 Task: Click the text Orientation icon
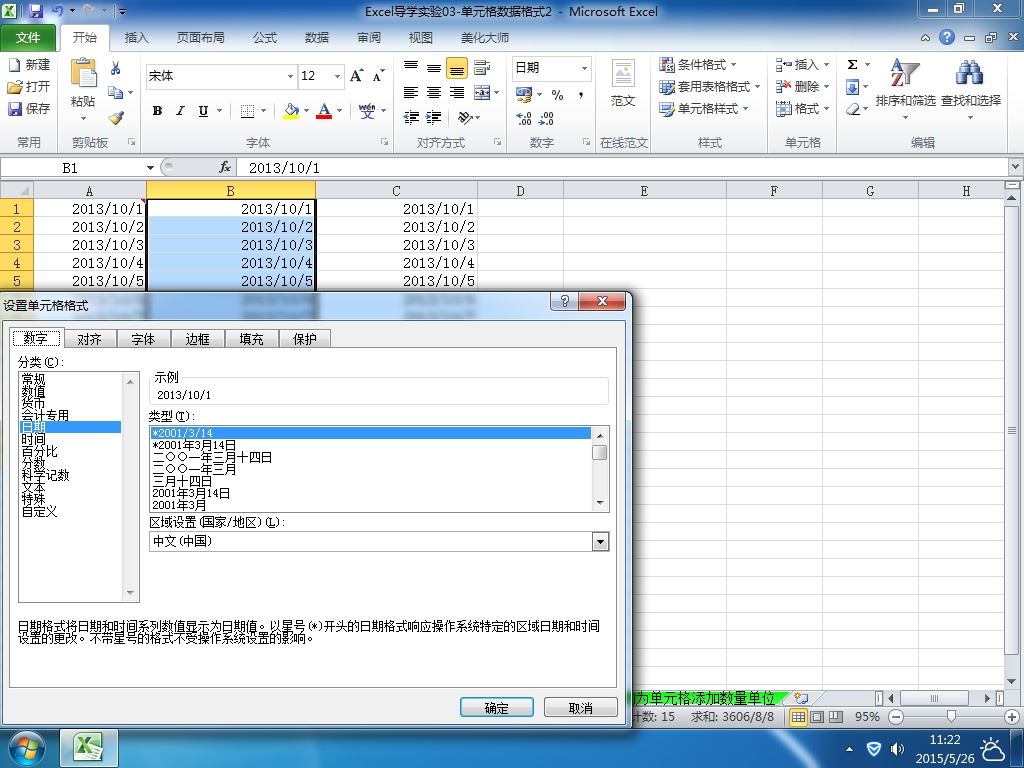464,118
